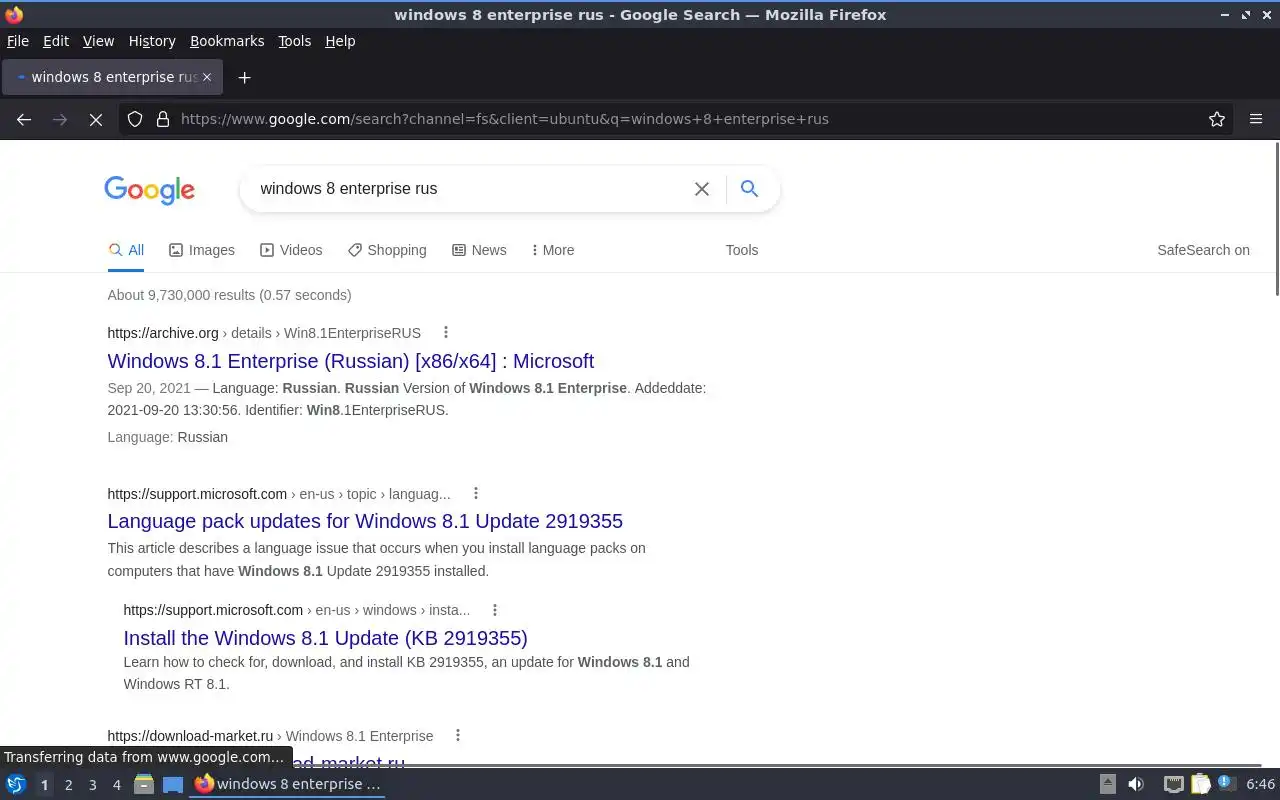
Task: Switch to workspace 3
Action: [92, 785]
